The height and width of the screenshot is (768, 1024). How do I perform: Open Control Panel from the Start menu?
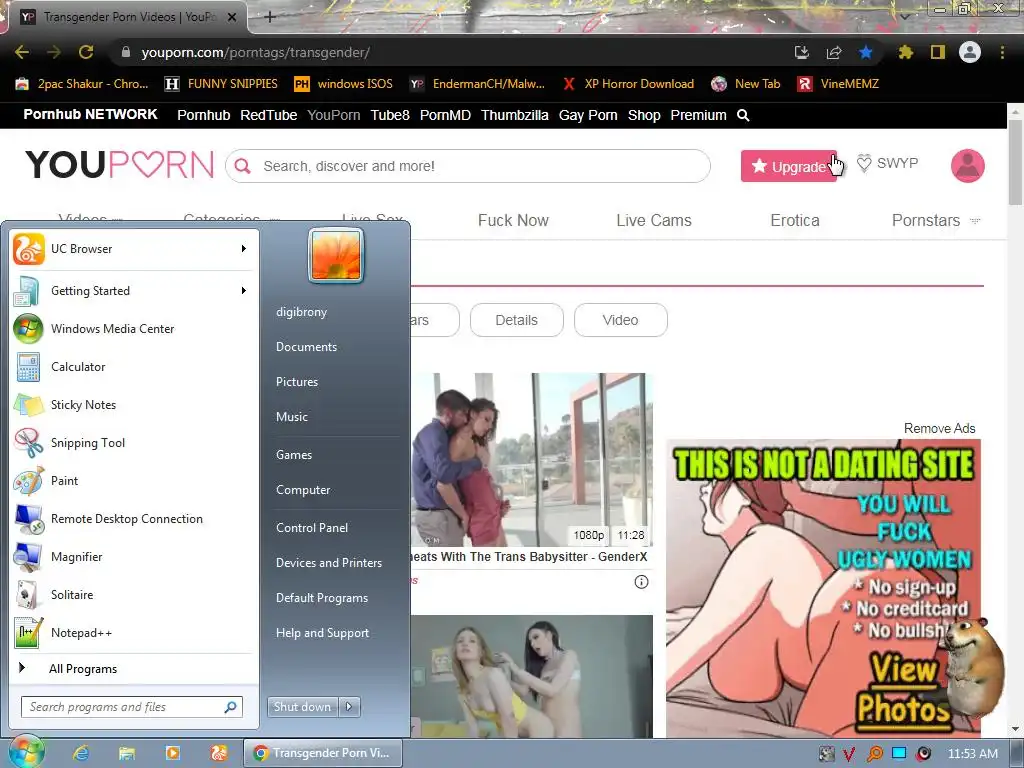click(x=312, y=528)
